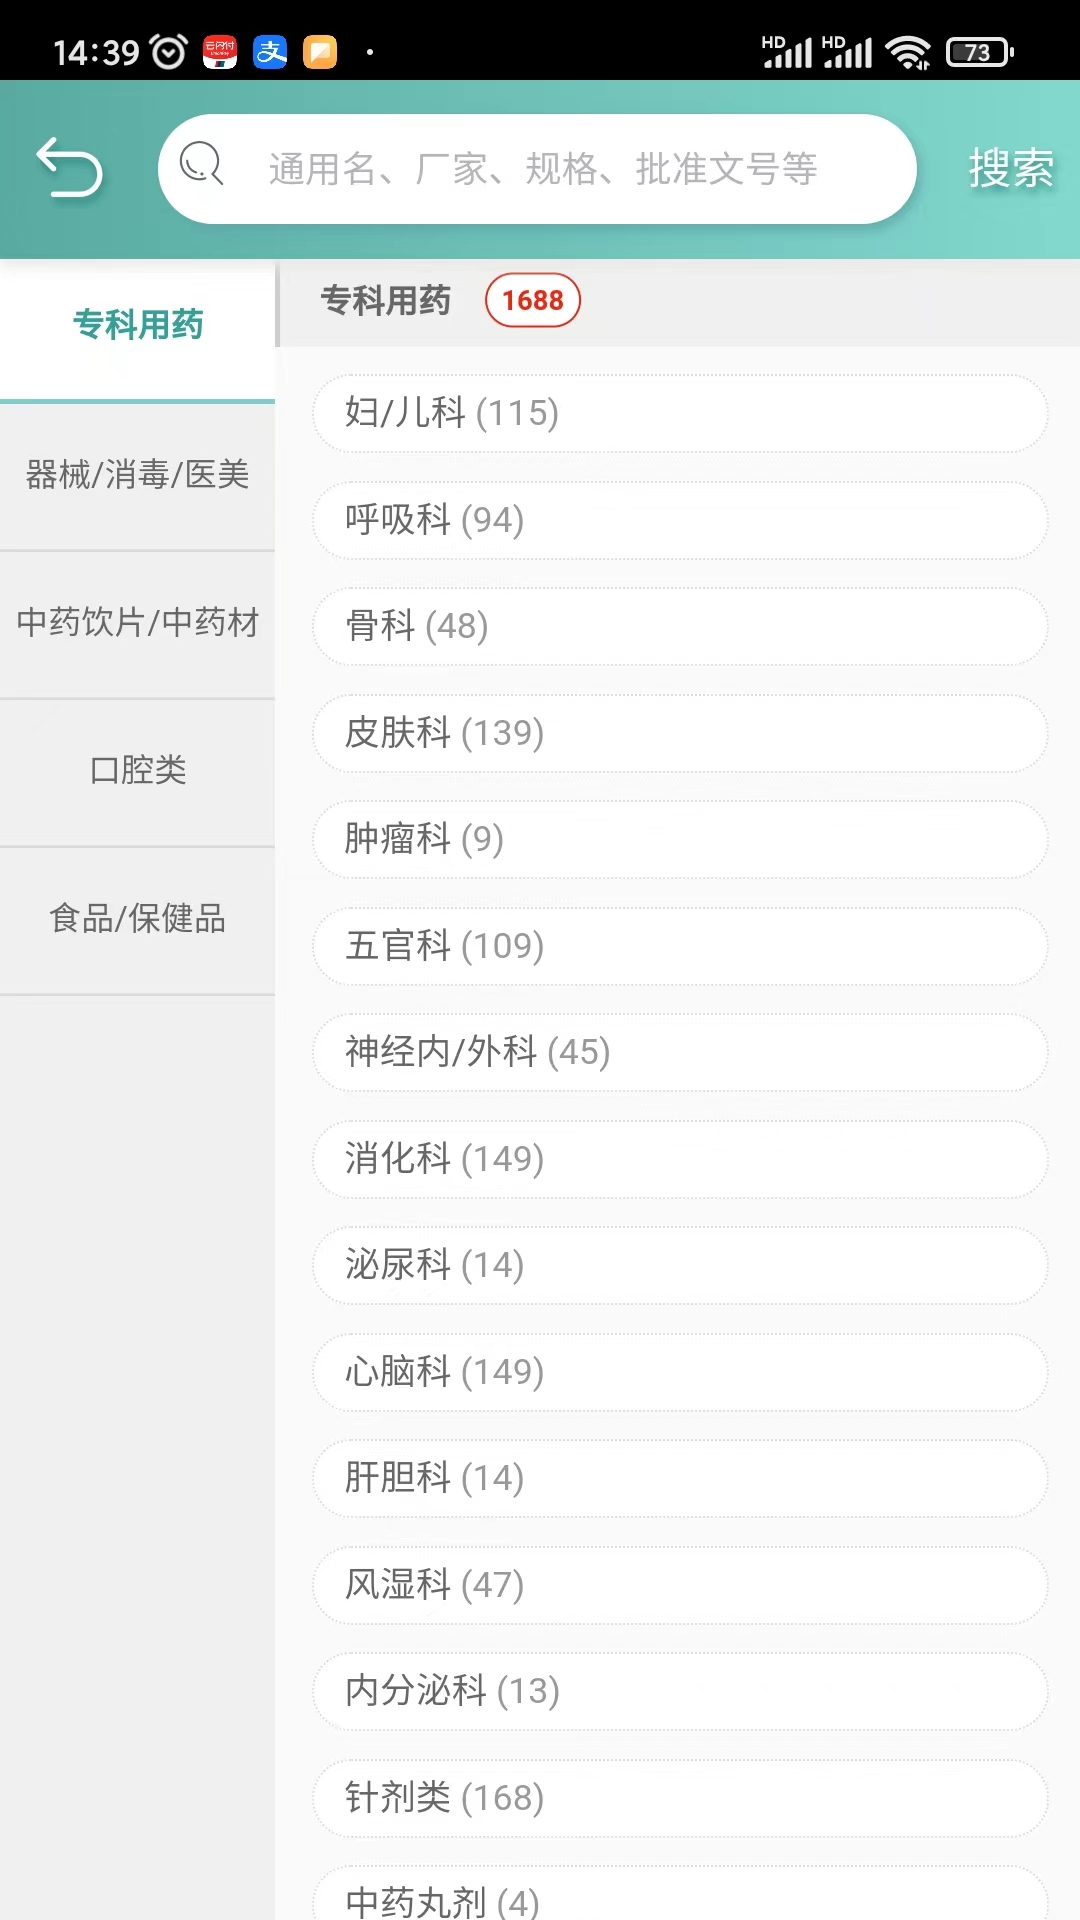Viewport: 1080px width, 1920px height.
Task: Switch to 器械/消毒/医美 category
Action: [x=138, y=475]
